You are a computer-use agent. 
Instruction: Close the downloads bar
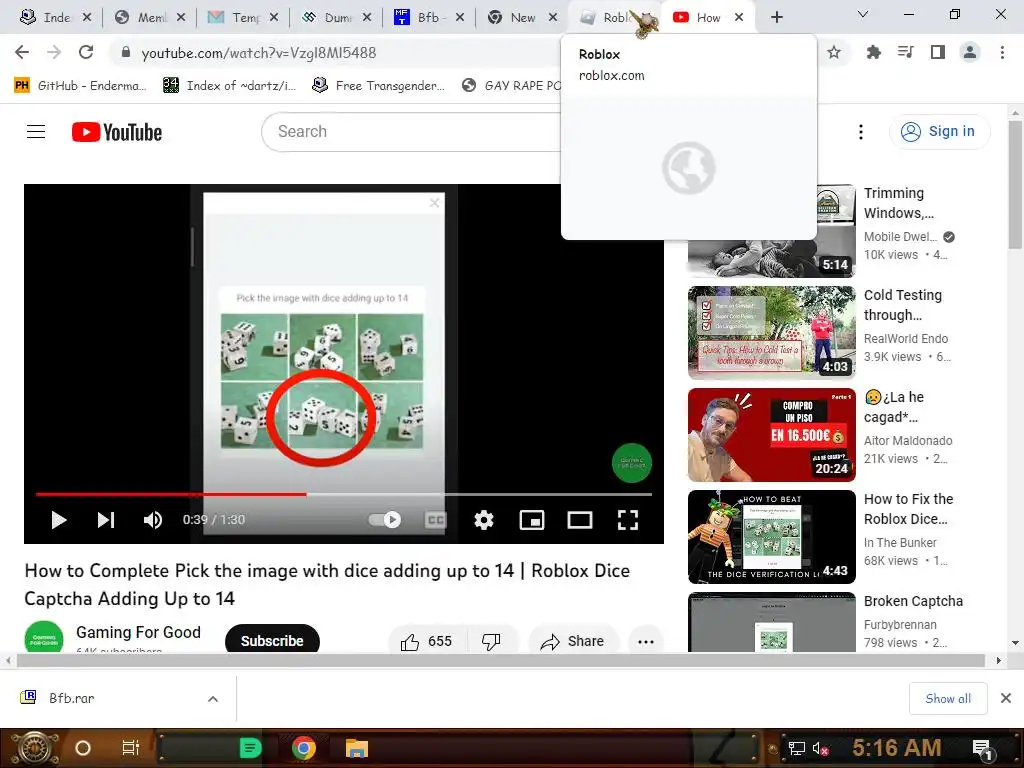point(1006,698)
